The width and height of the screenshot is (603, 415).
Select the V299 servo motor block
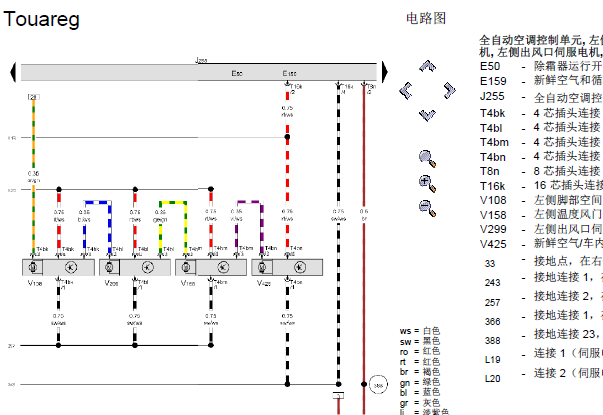(135, 267)
